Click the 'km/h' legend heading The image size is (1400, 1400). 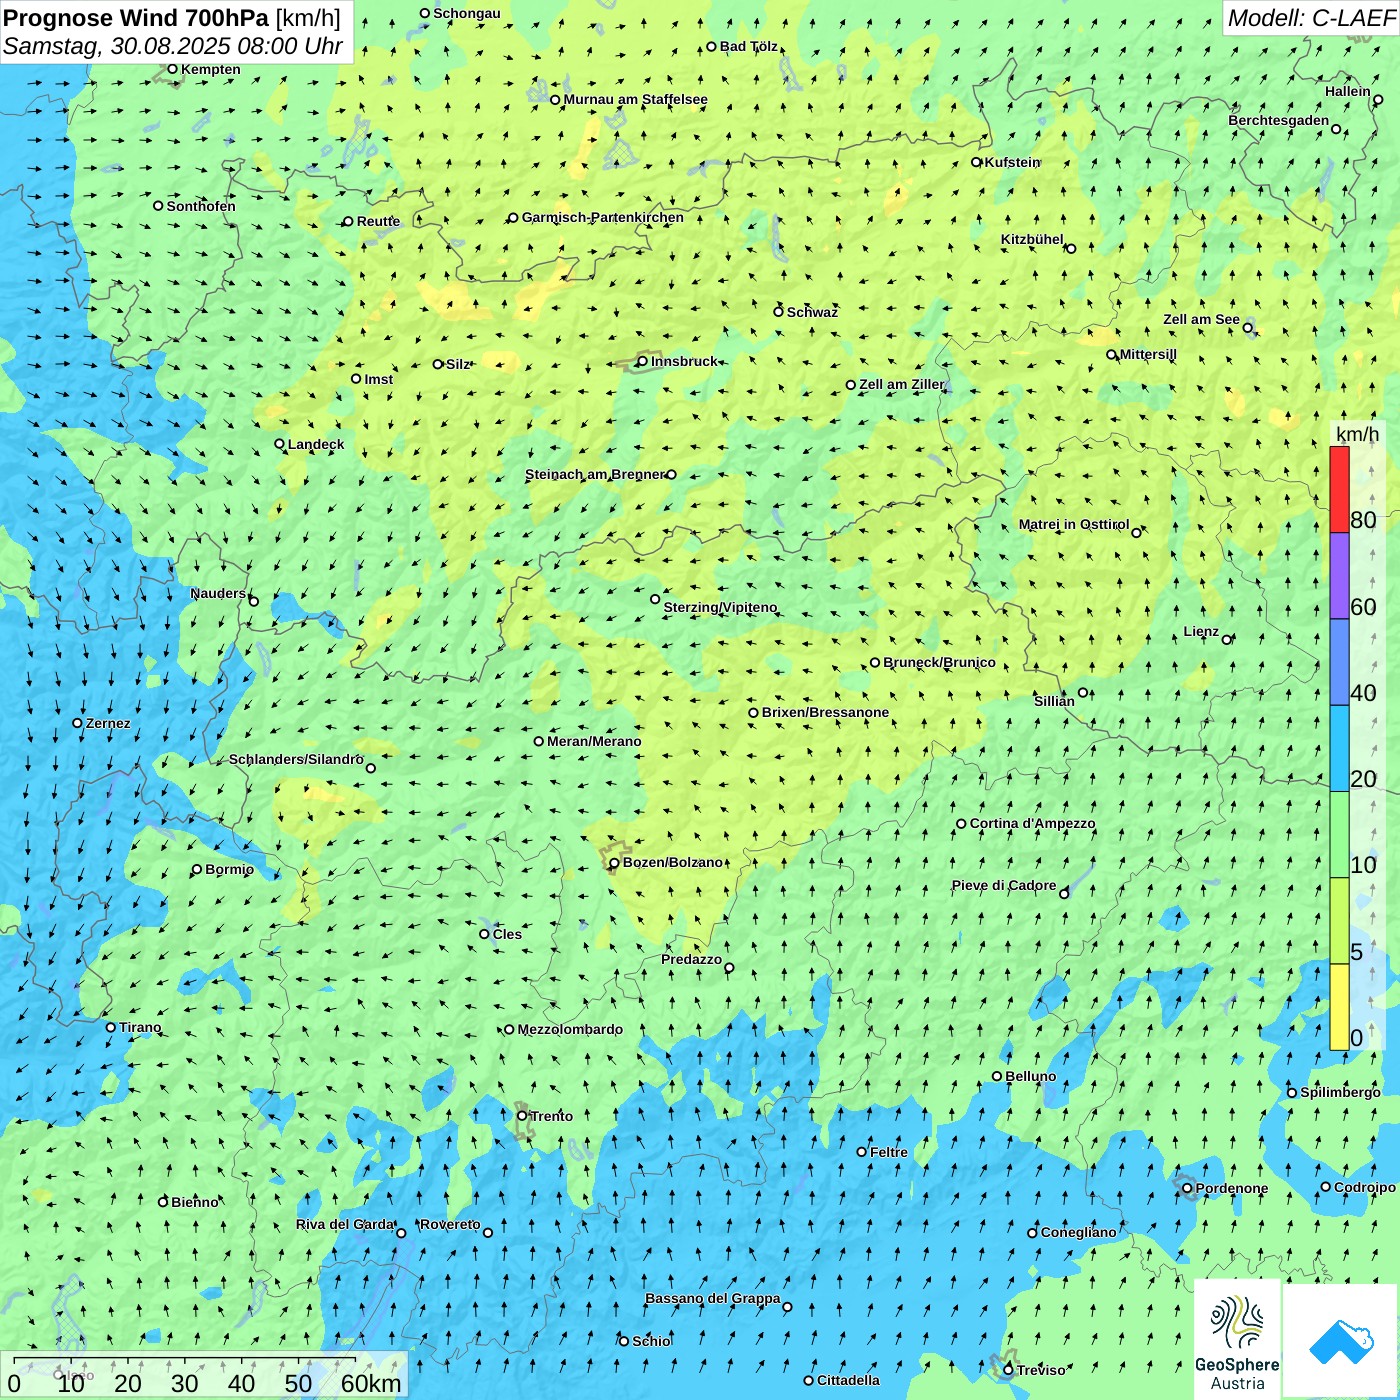pos(1357,434)
